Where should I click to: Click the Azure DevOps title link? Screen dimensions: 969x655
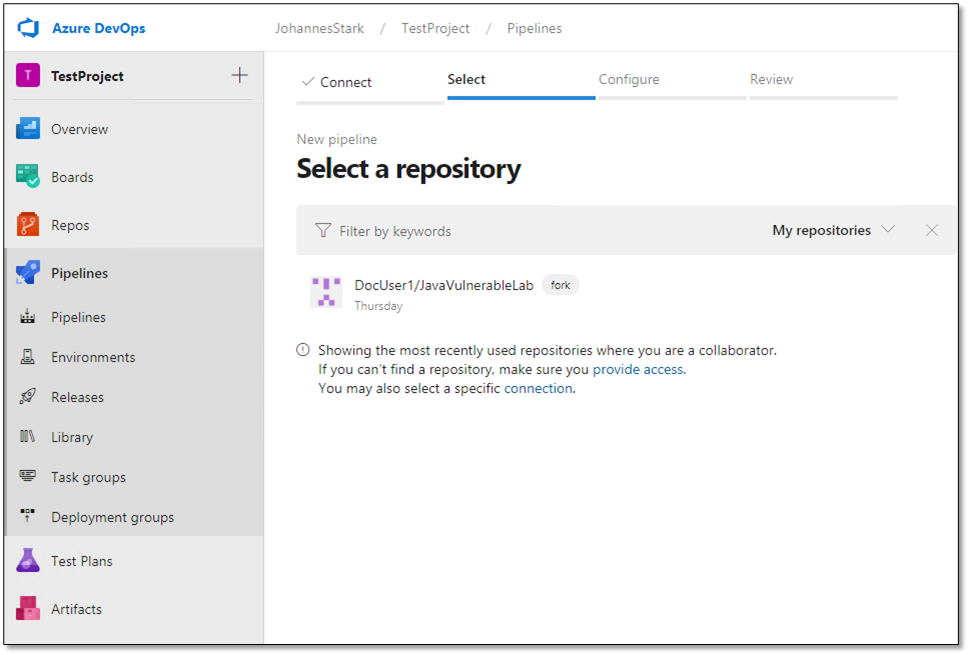coord(99,28)
